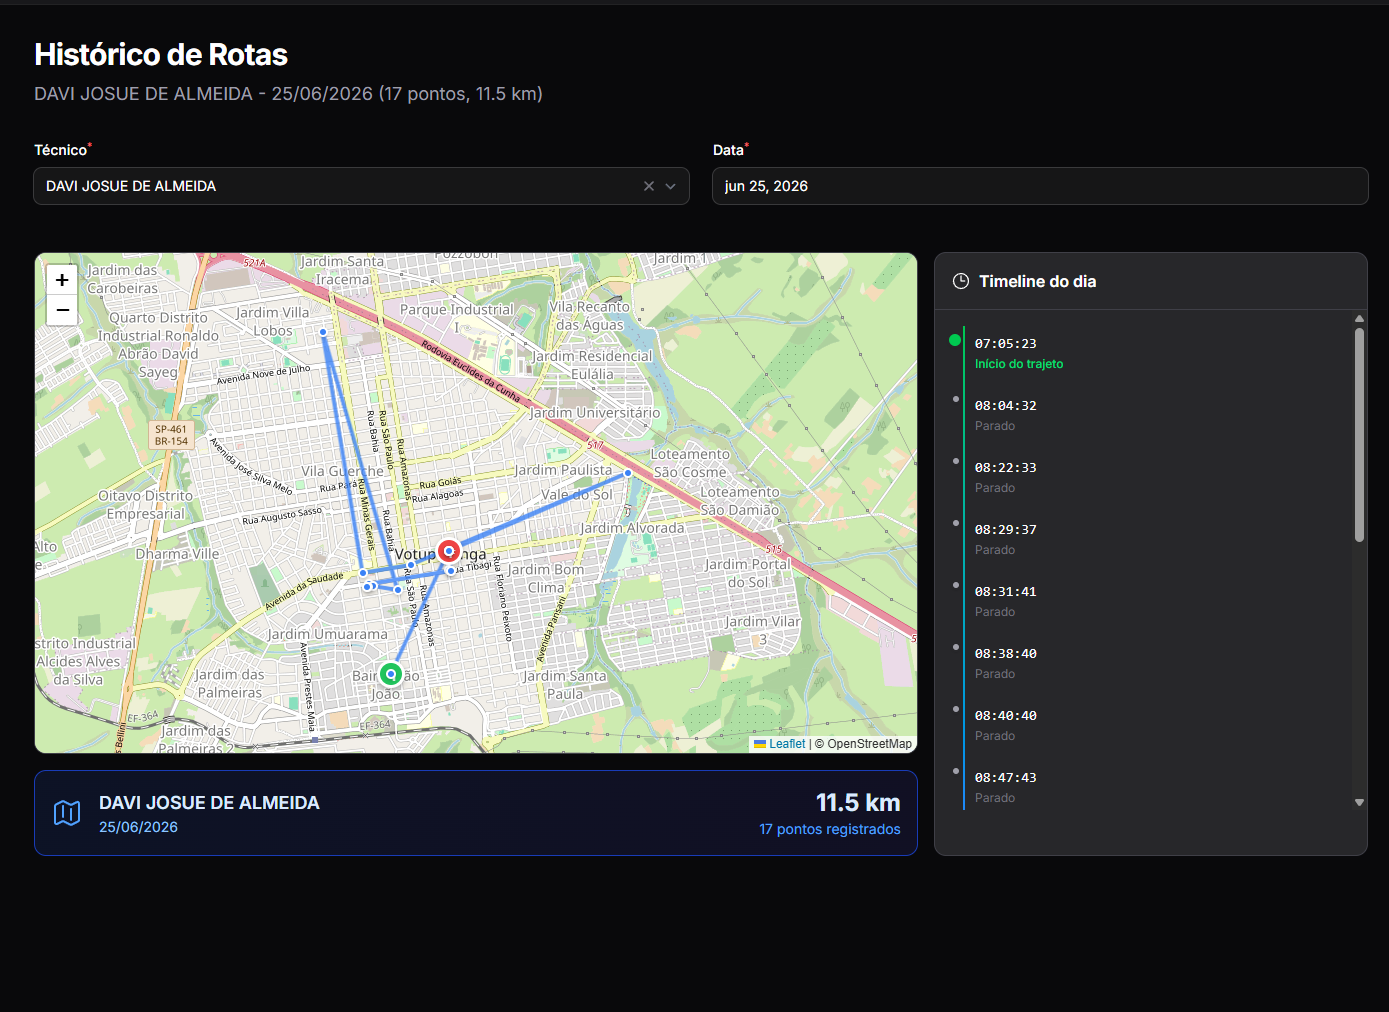The width and height of the screenshot is (1389, 1012).
Task: Open the Leaflet attribution link
Action: point(787,744)
